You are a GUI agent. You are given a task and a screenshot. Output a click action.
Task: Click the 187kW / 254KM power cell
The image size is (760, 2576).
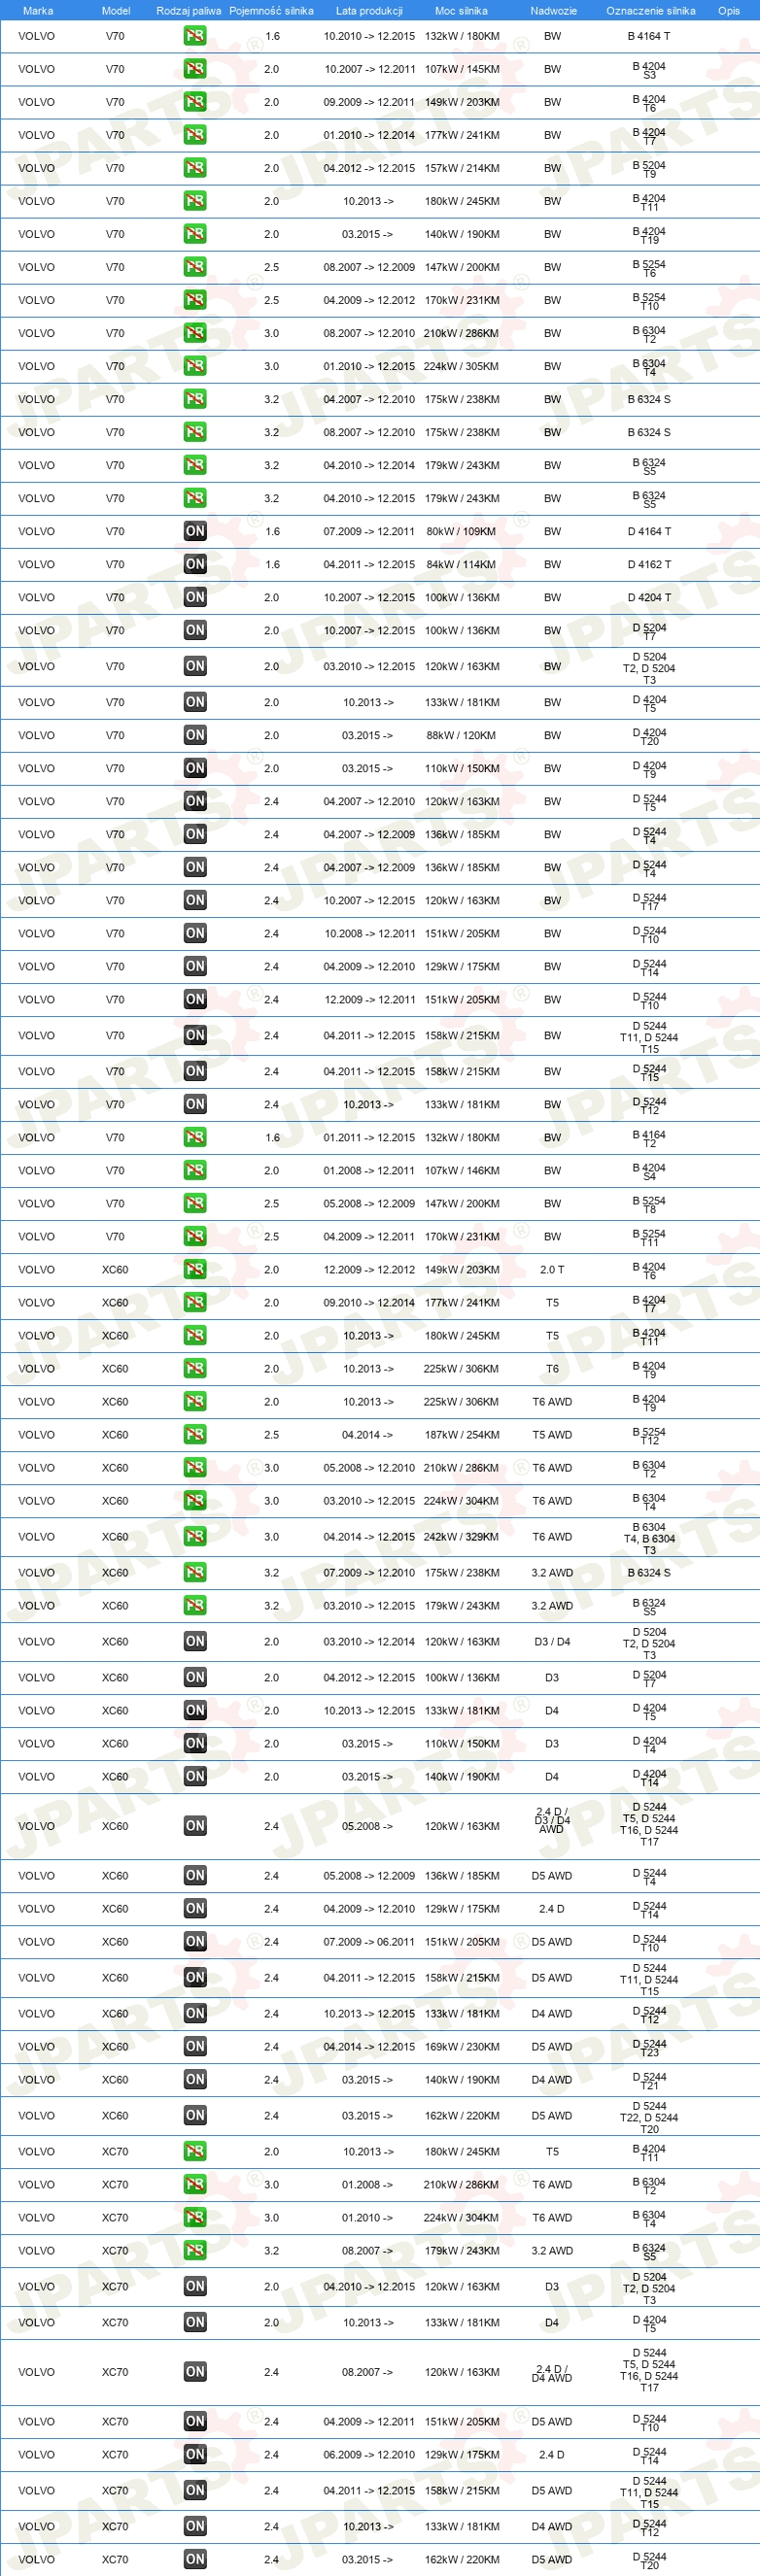pyautogui.click(x=461, y=1434)
